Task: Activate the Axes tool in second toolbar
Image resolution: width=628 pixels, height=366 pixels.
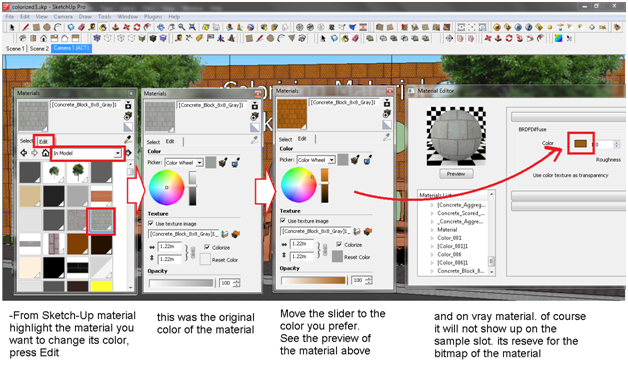Action: 221,38
